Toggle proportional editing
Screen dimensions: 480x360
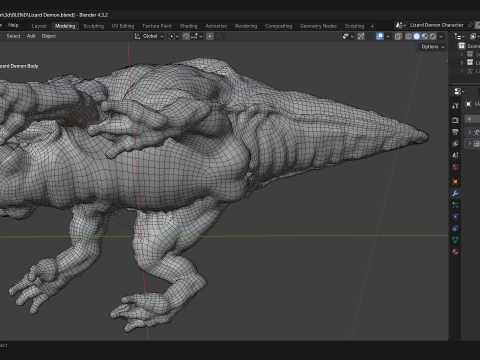coord(210,36)
